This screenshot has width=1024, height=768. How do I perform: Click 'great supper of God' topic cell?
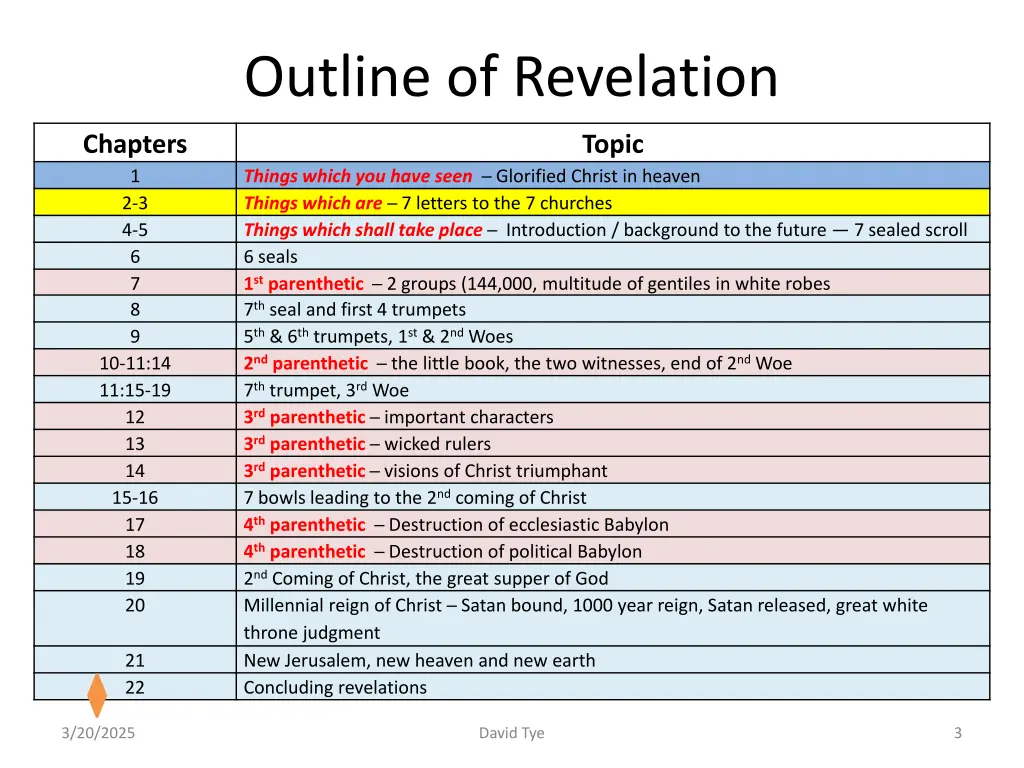(x=613, y=578)
